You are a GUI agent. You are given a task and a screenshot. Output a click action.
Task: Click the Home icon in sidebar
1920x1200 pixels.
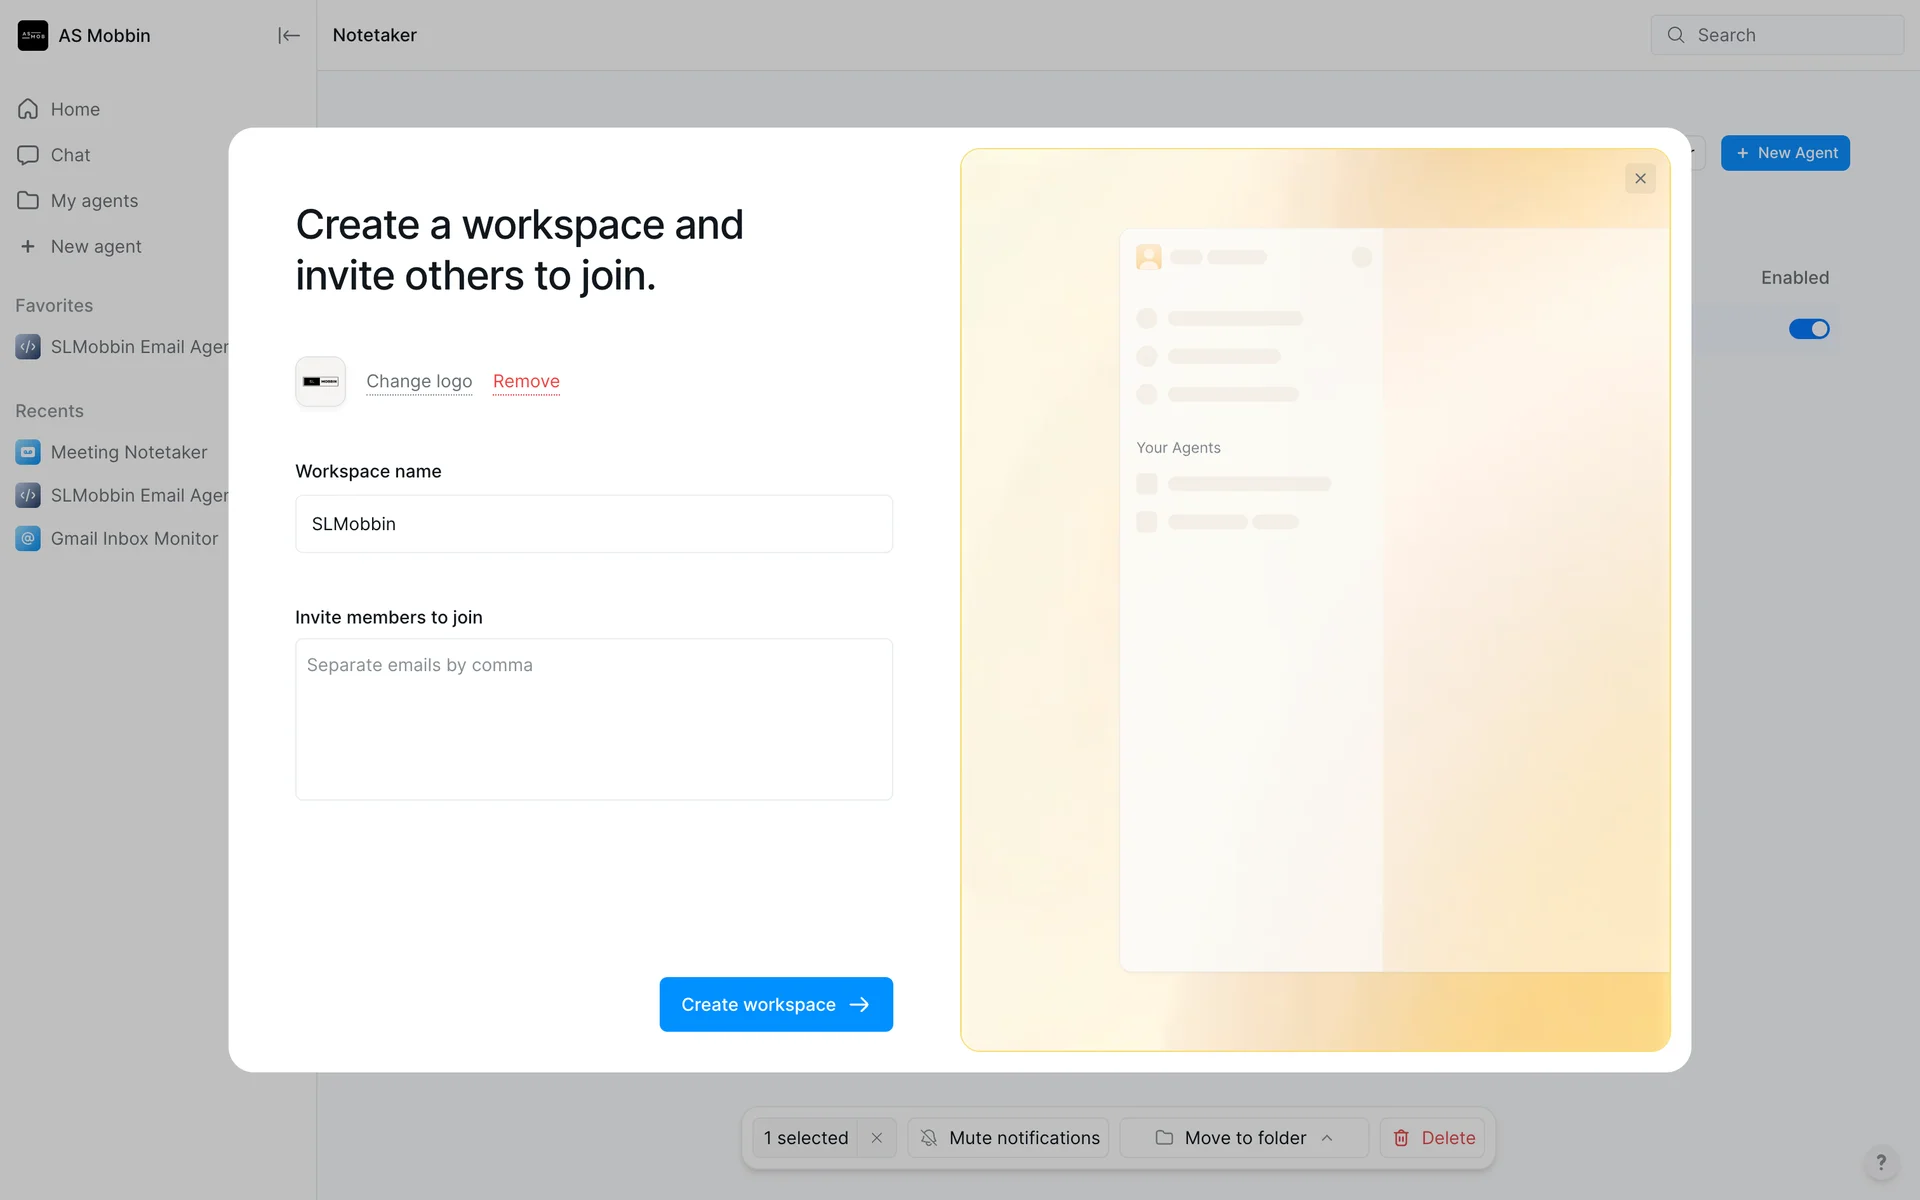(28, 109)
